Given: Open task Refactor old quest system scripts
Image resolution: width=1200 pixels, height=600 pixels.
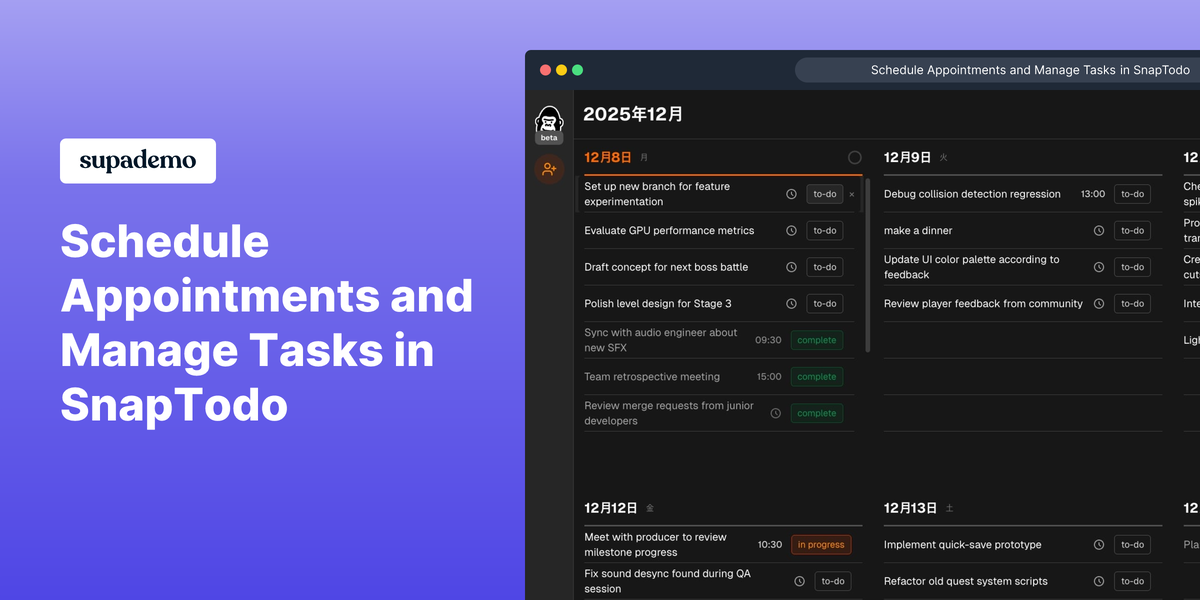Looking at the screenshot, I should 966,581.
